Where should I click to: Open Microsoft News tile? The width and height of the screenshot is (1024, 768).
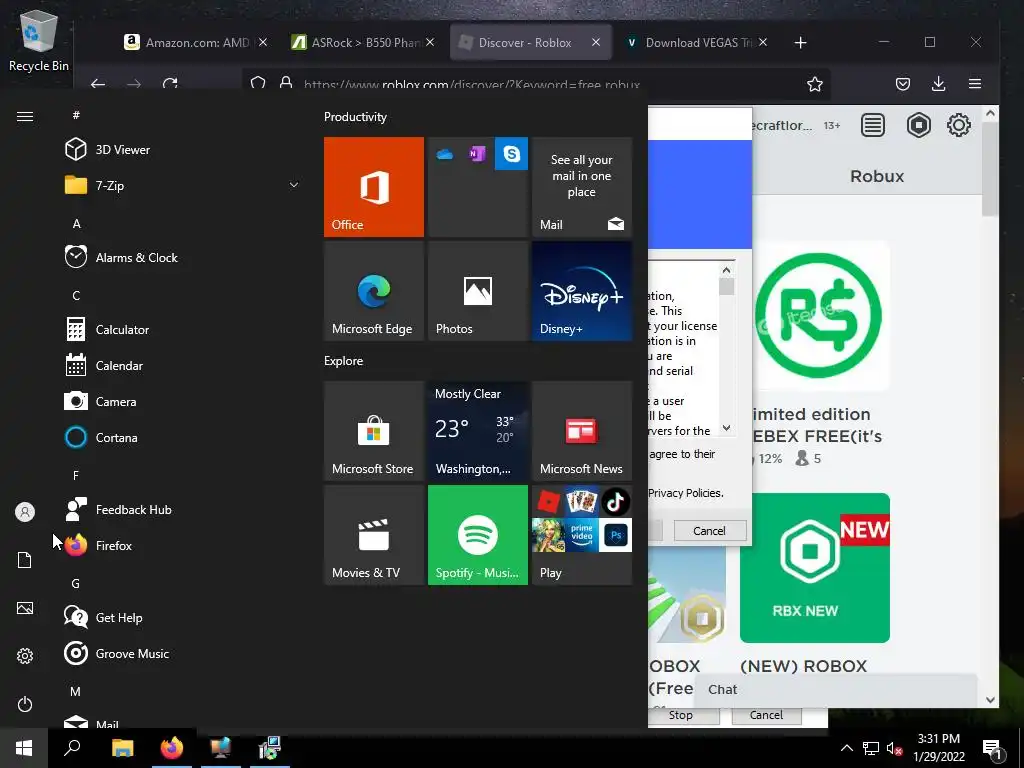point(582,430)
